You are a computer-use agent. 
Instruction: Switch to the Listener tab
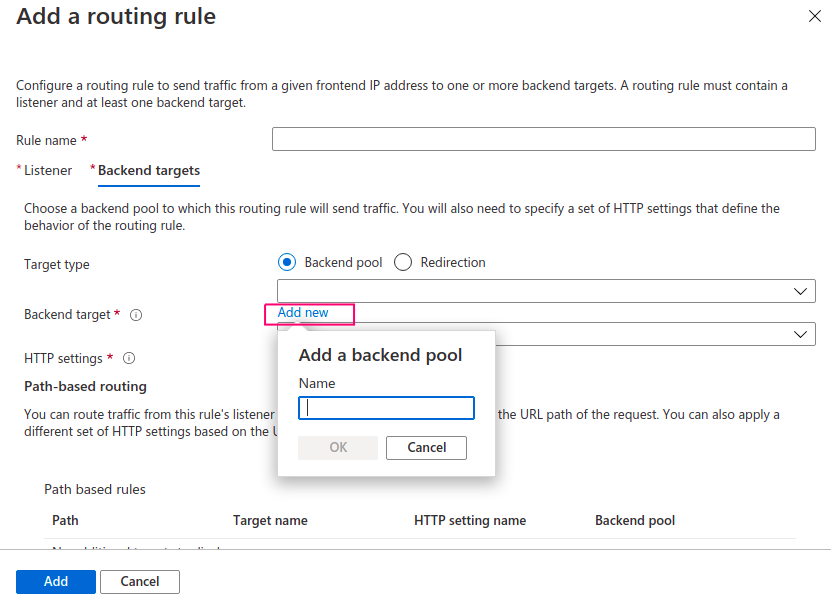(x=47, y=171)
